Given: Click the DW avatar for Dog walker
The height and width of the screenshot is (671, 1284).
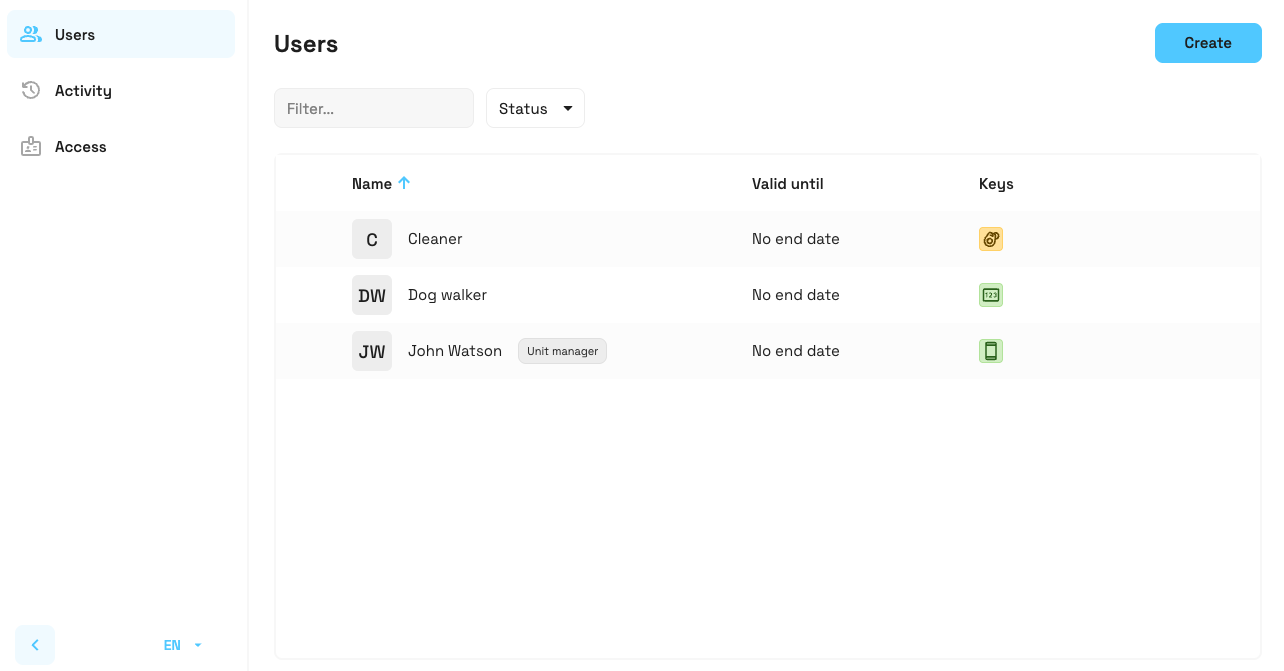Looking at the screenshot, I should coord(372,295).
